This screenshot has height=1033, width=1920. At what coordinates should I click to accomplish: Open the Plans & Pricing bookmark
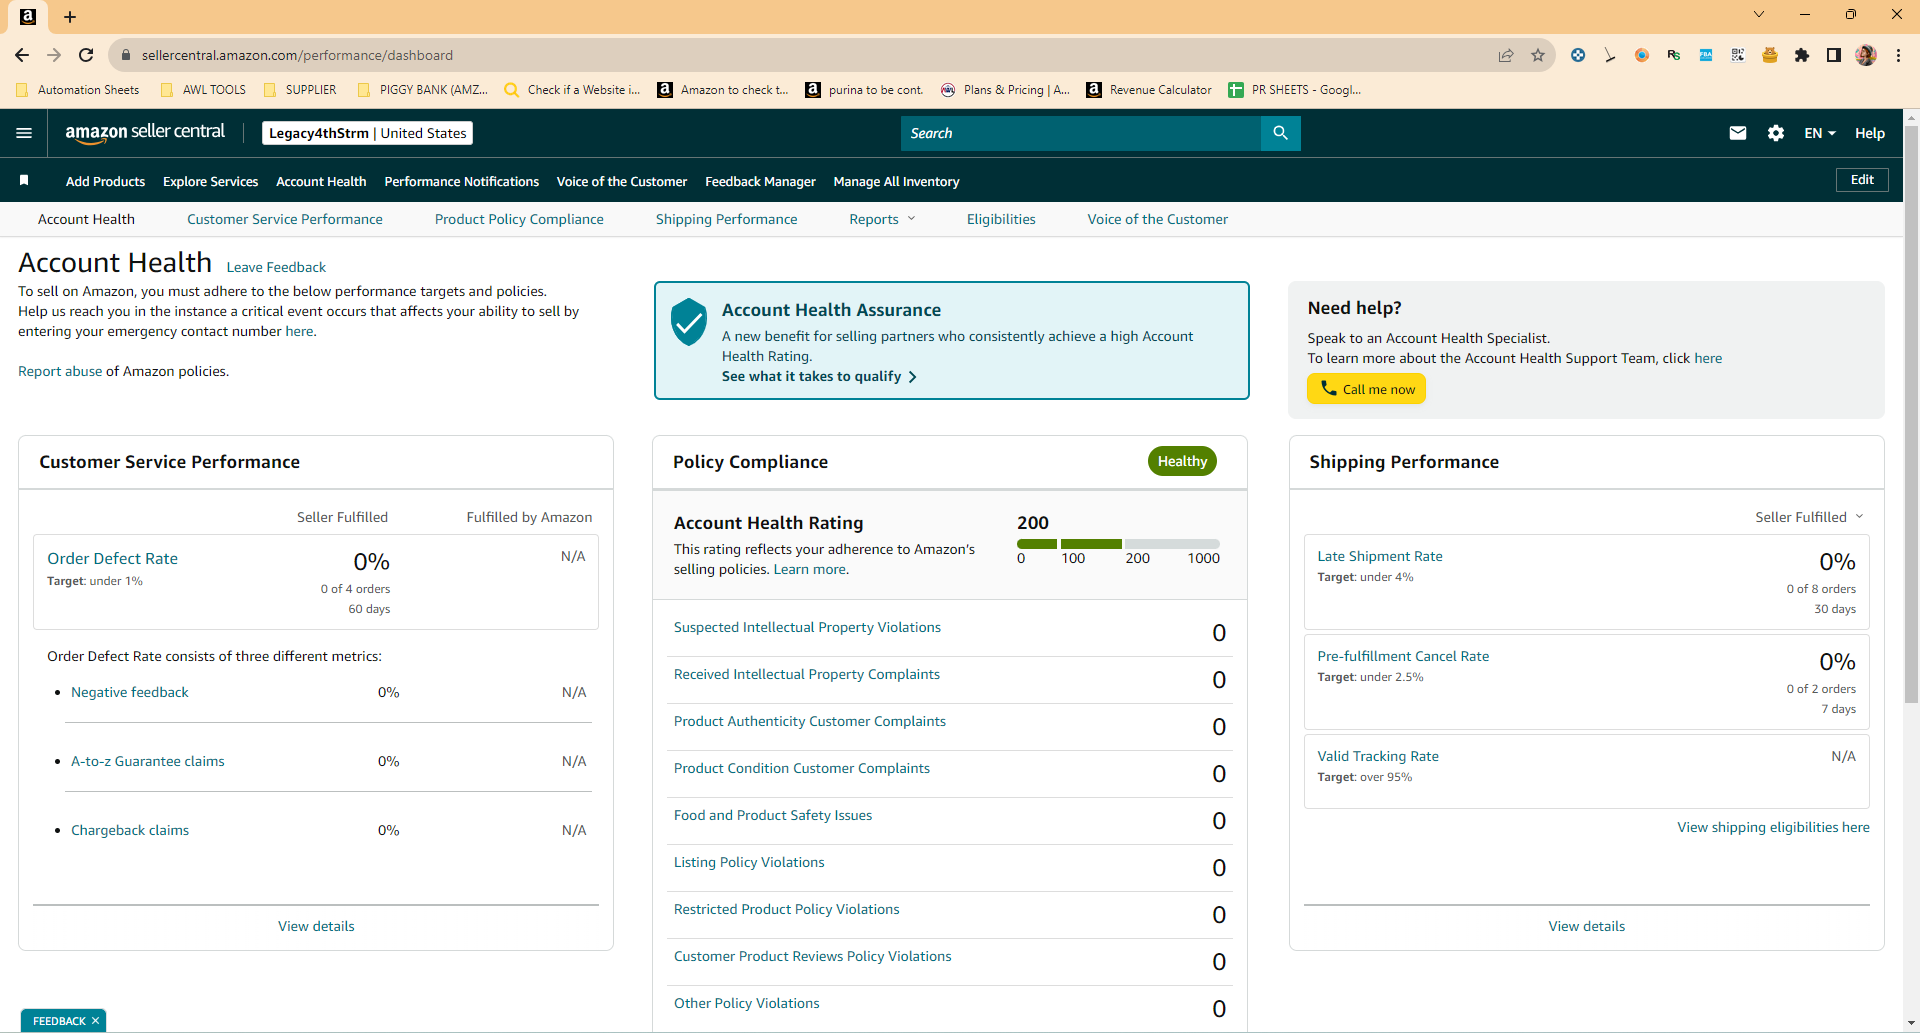point(1005,89)
